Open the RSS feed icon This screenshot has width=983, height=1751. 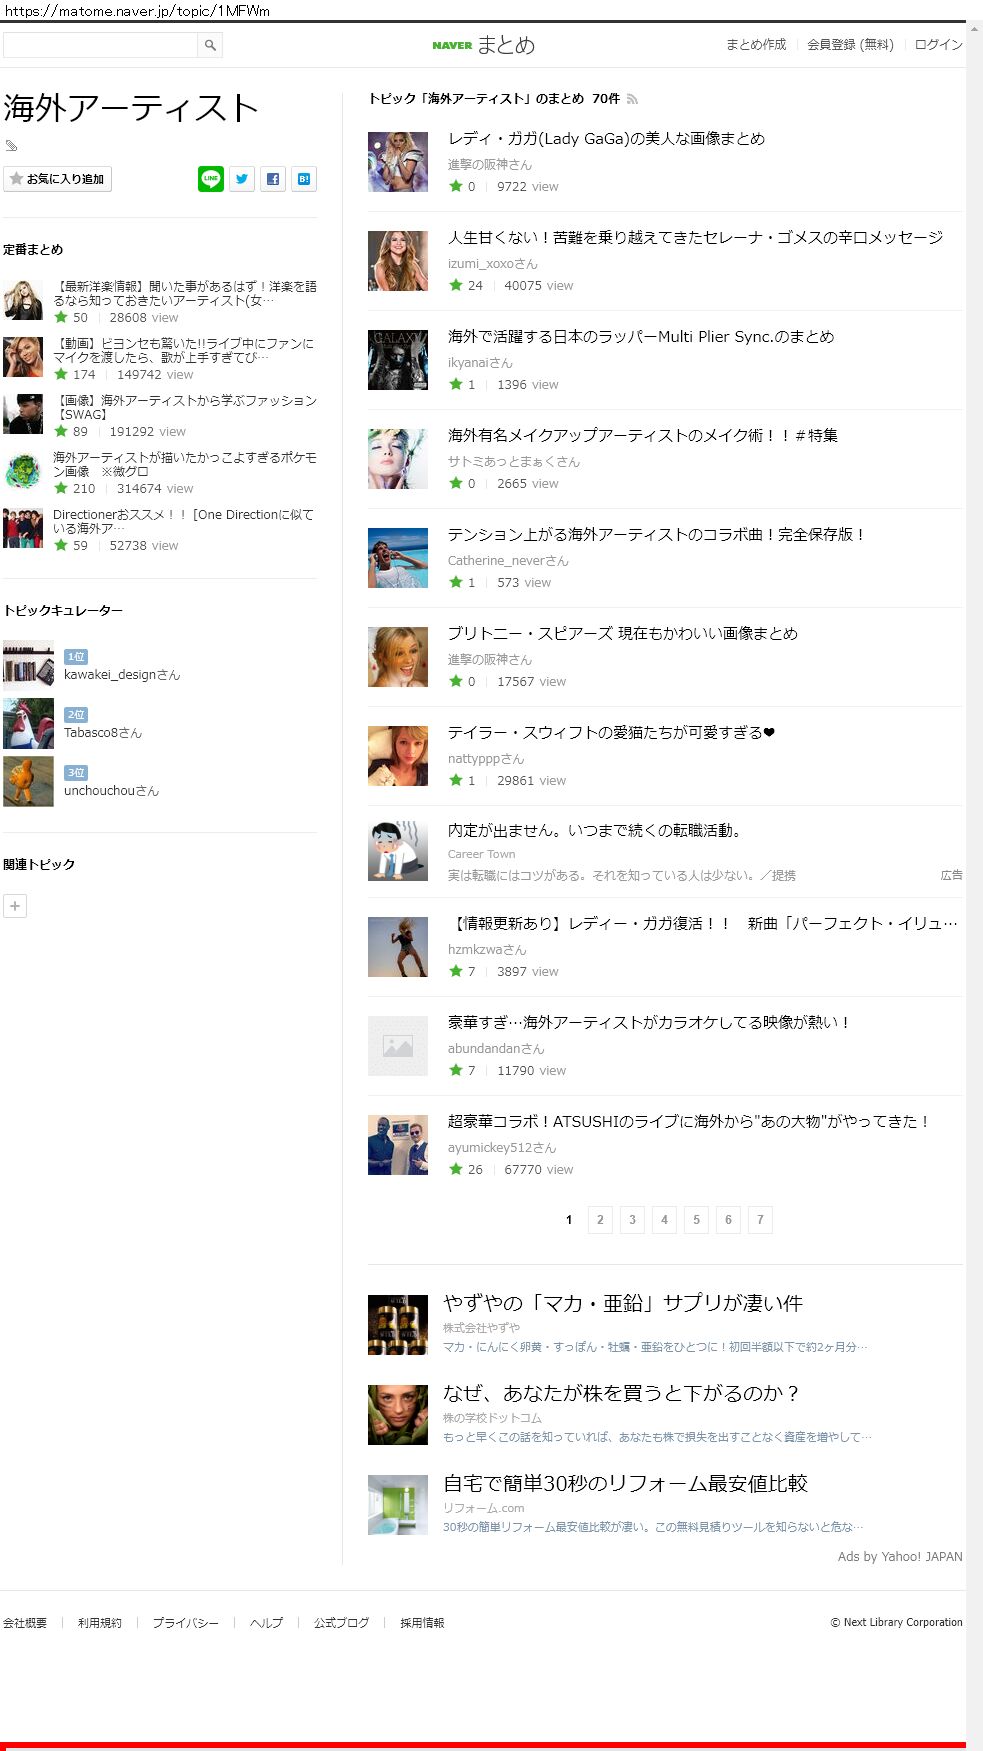click(632, 99)
